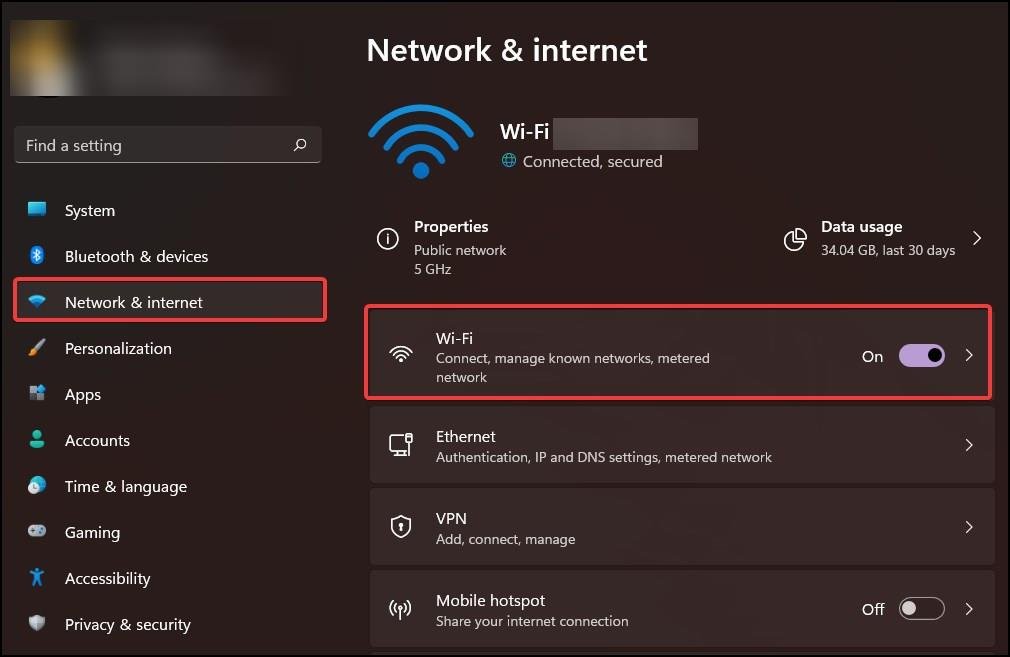Click the search magnifier icon
The height and width of the screenshot is (657, 1010).
pyautogui.click(x=300, y=145)
